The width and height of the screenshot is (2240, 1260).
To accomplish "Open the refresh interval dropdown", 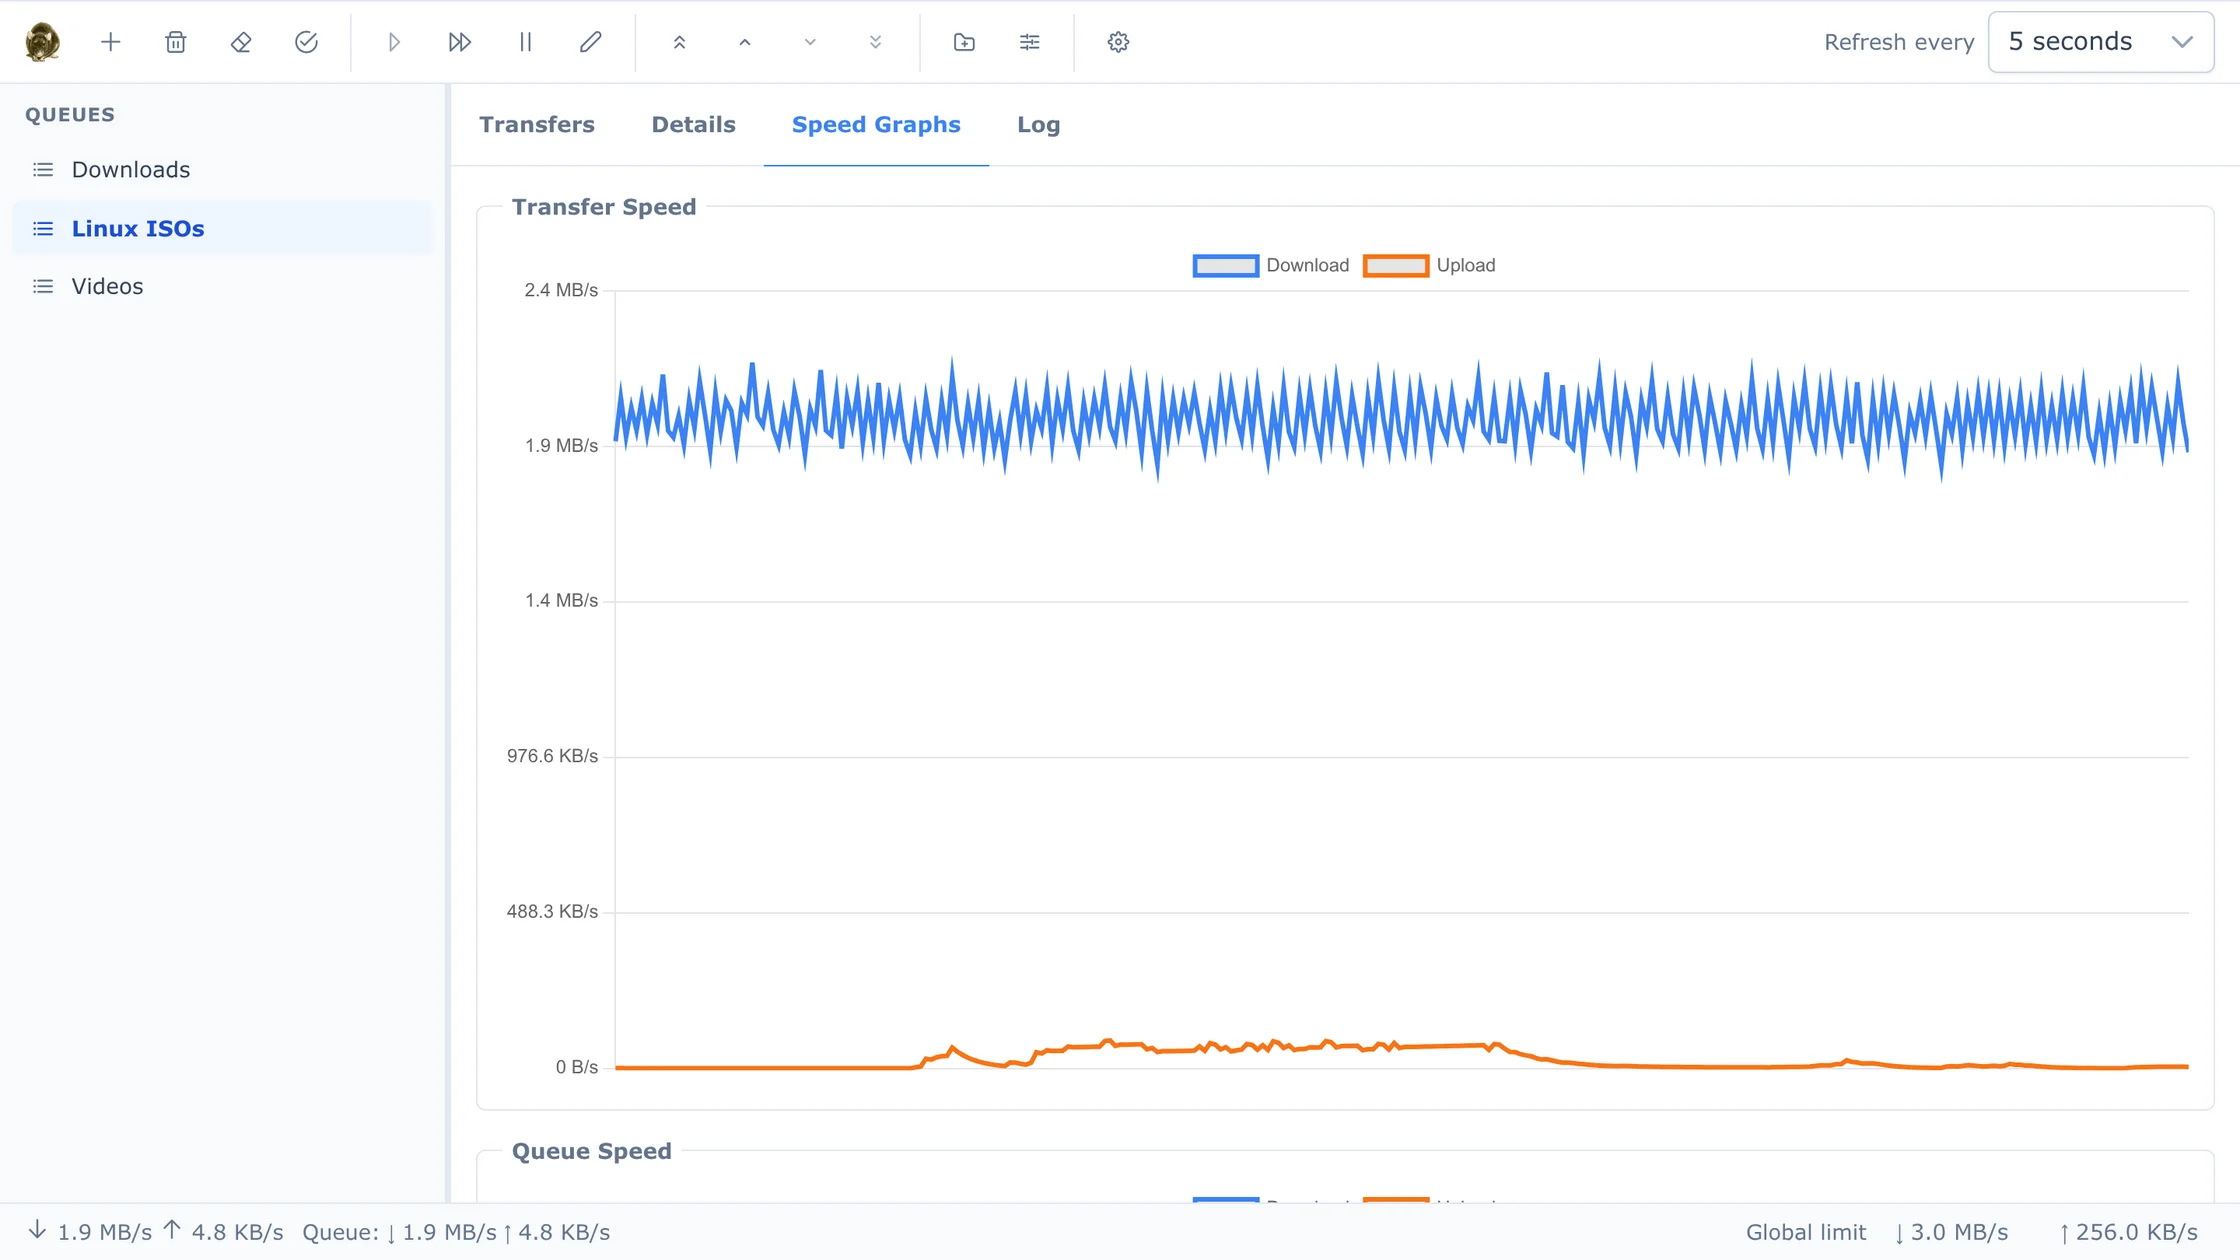I will point(2100,42).
